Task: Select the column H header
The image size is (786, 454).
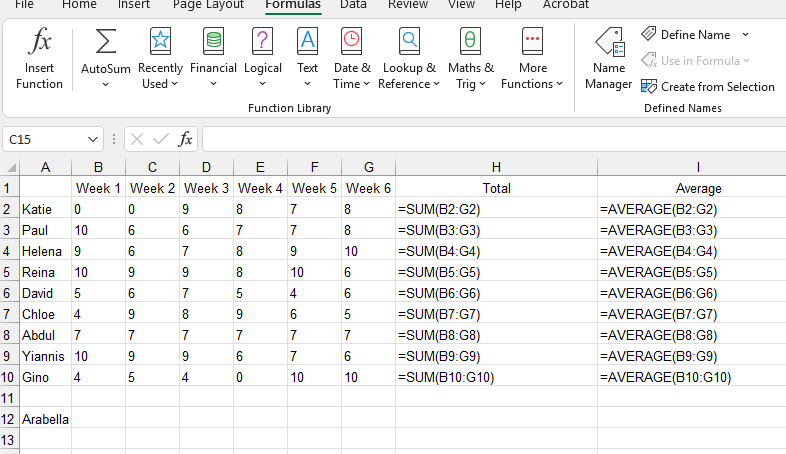Action: point(496,167)
